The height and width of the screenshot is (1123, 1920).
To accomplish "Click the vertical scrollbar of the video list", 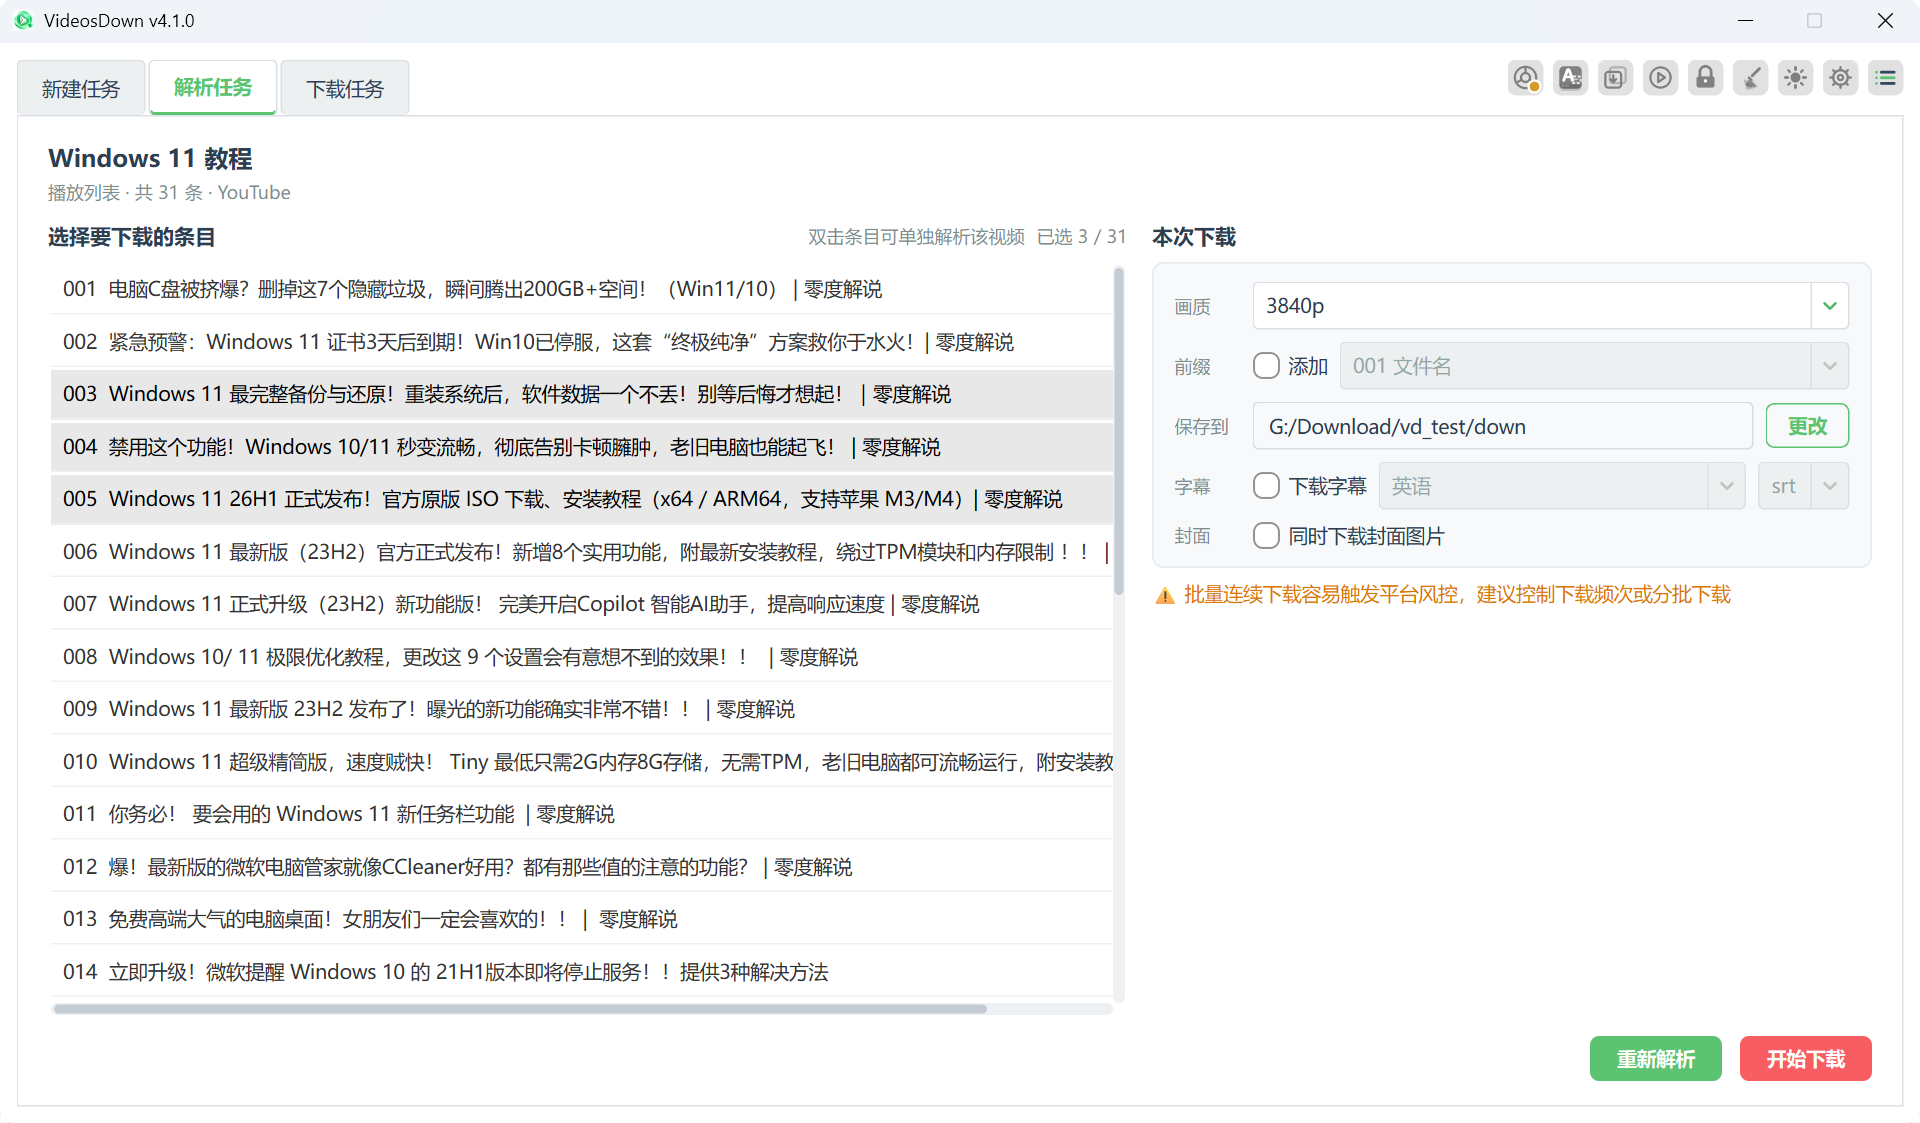I will (x=1119, y=430).
